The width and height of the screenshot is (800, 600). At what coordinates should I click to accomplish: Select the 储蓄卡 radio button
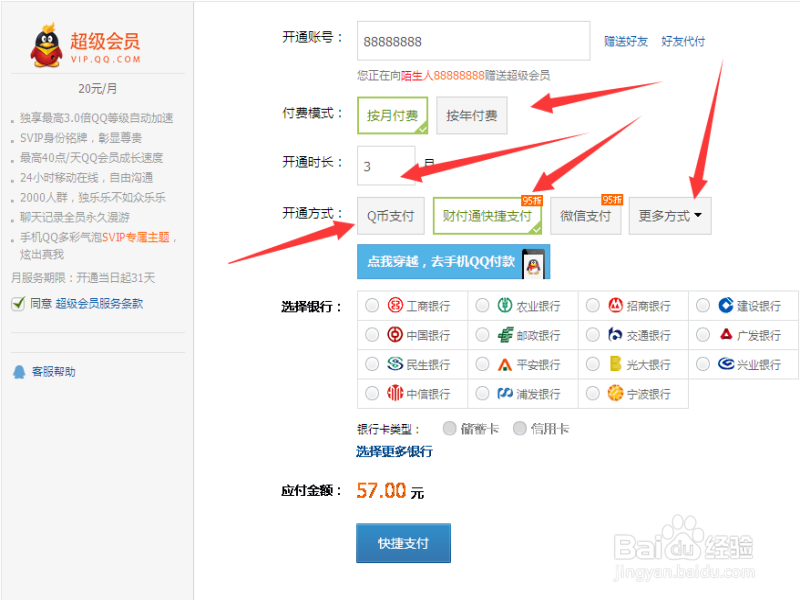coord(450,427)
